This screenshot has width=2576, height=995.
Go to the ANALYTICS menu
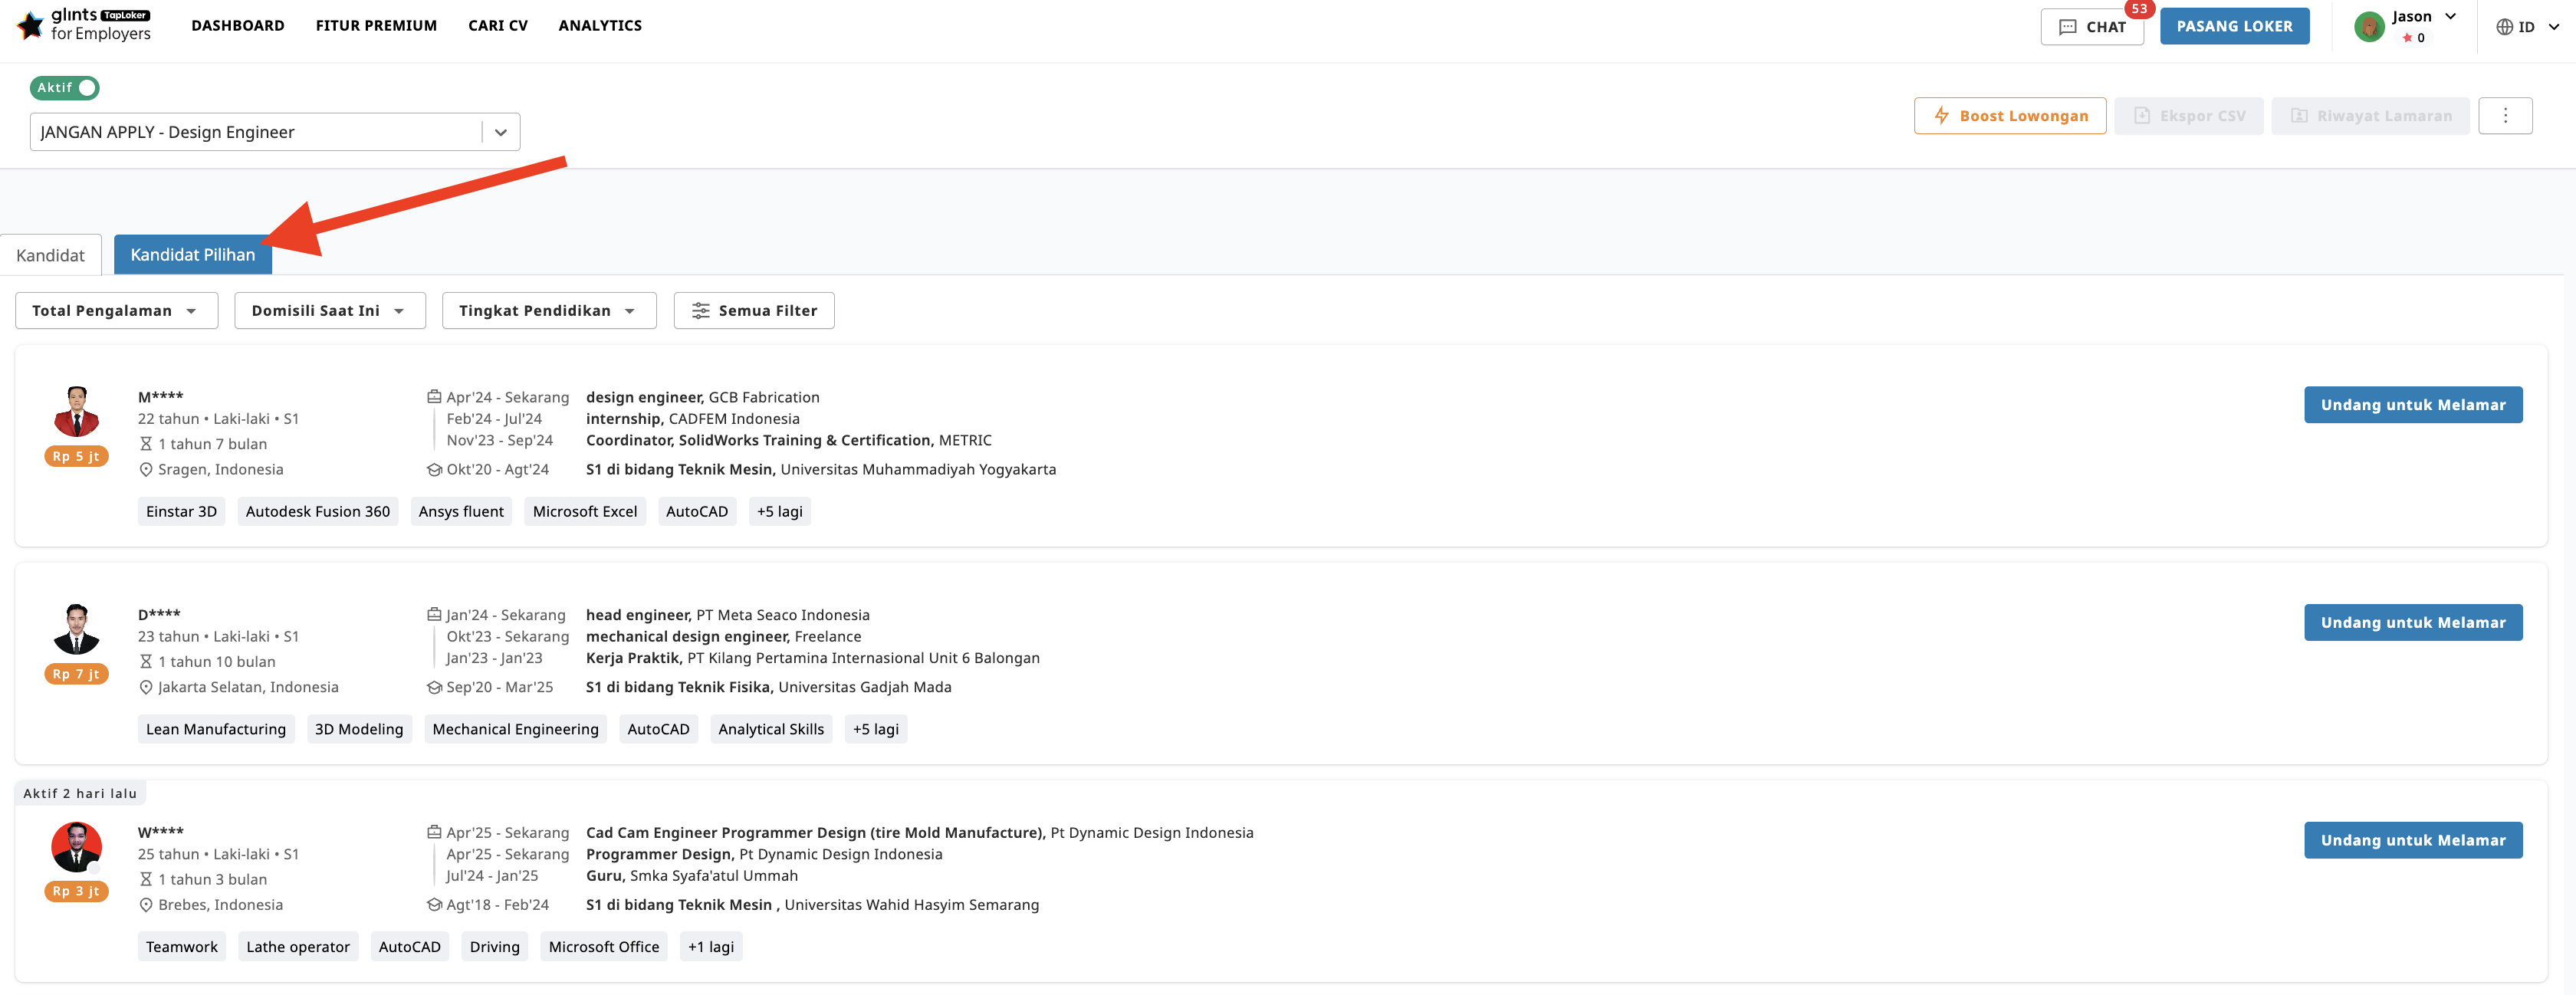[x=599, y=25]
